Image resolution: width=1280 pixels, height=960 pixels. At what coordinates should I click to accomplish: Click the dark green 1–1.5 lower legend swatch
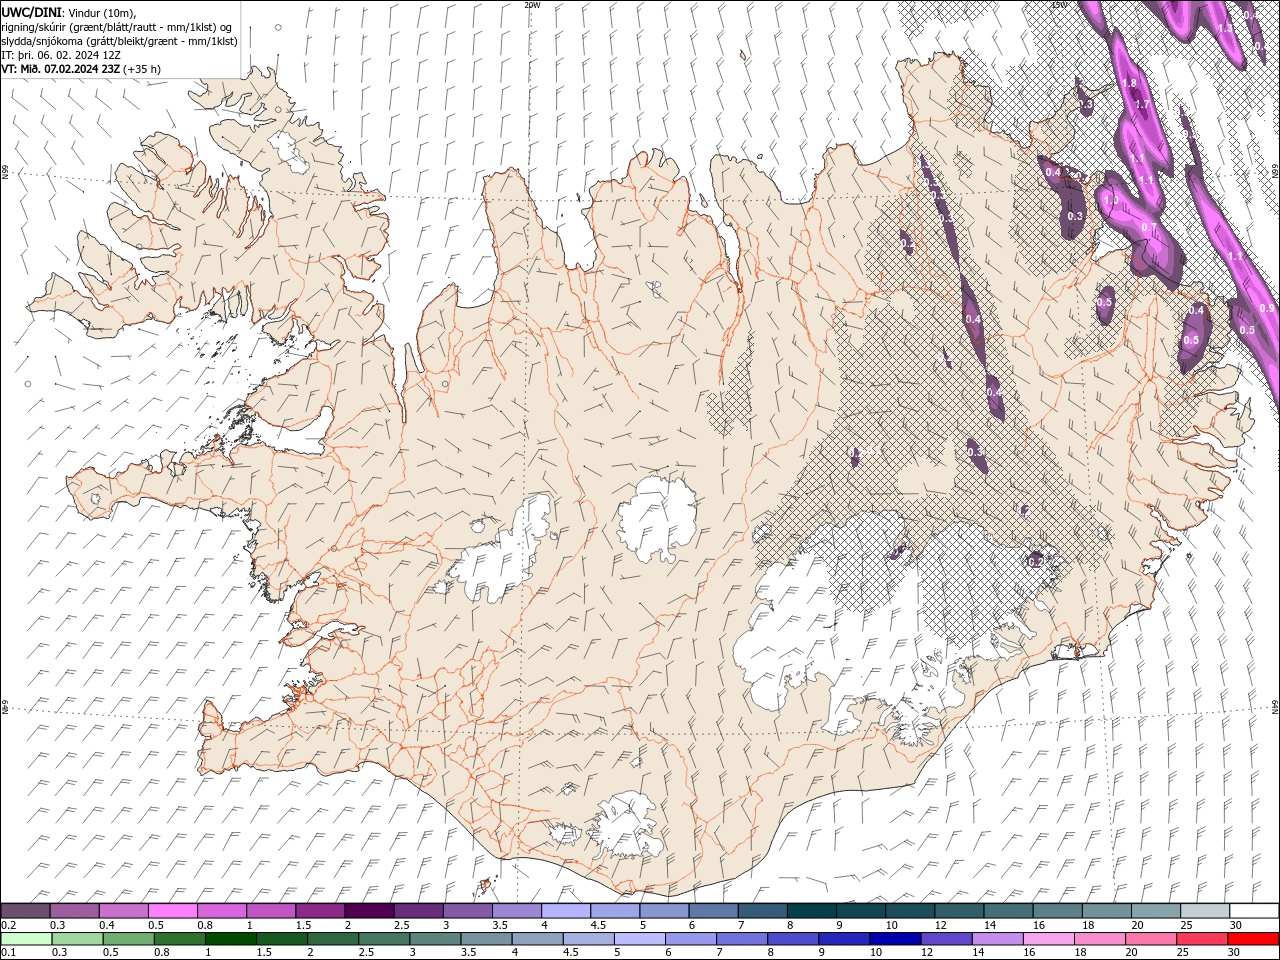[x=231, y=939]
